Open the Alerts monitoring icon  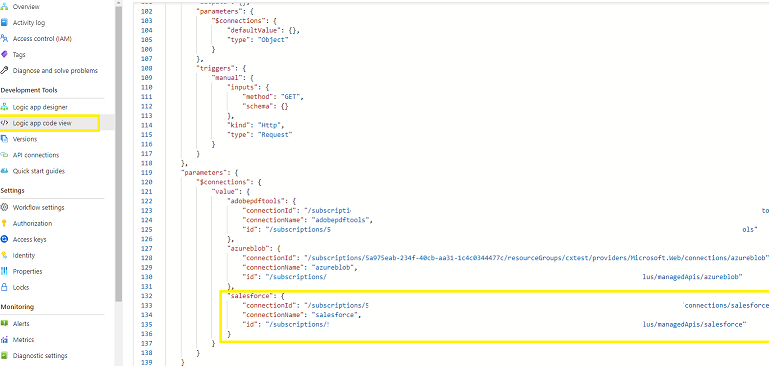click(x=4, y=324)
